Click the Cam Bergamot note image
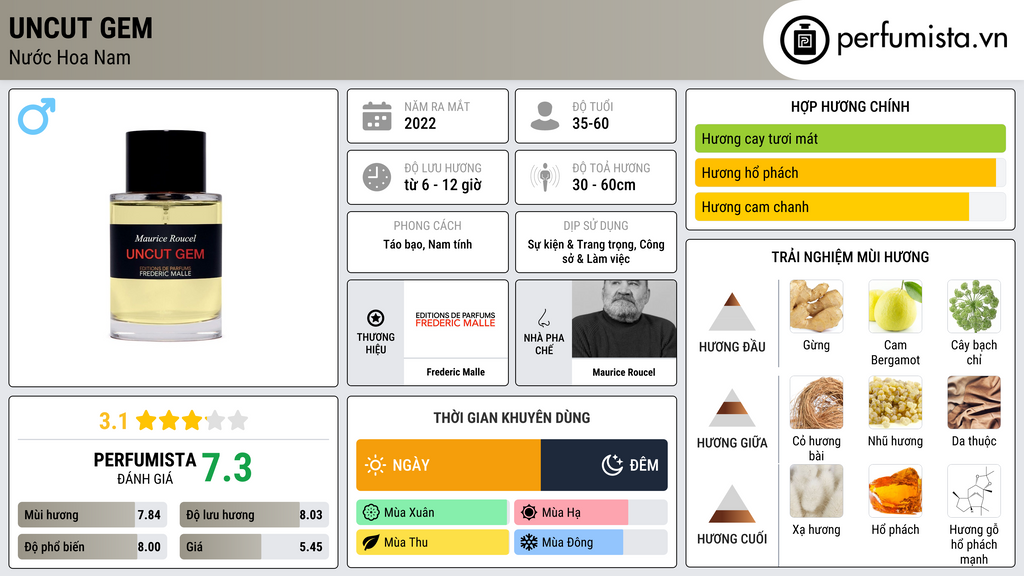This screenshot has height=576, width=1024. [895, 306]
